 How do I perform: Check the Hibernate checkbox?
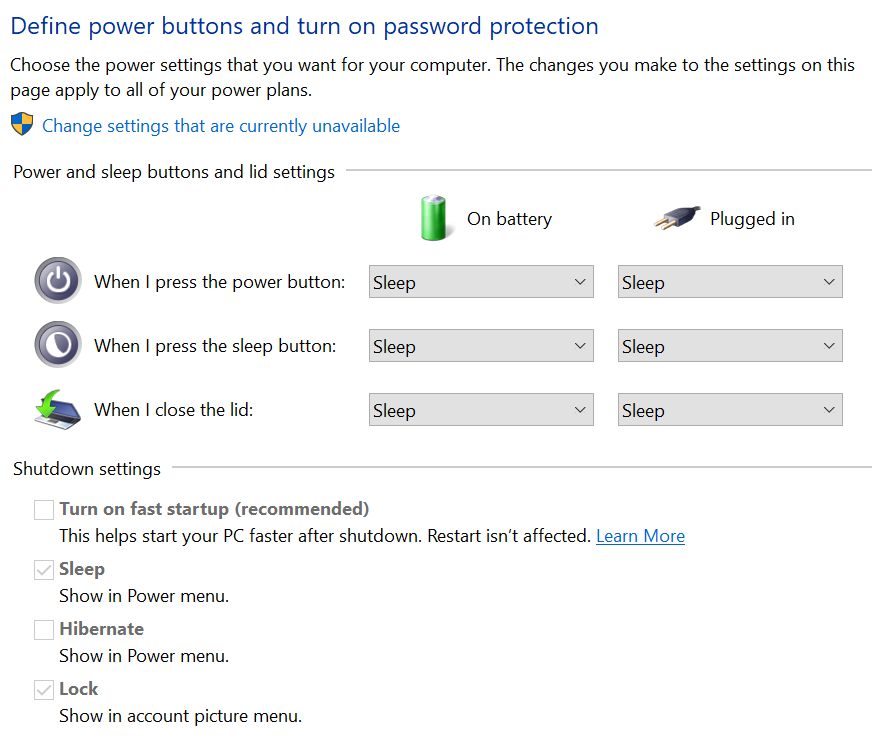tap(44, 630)
